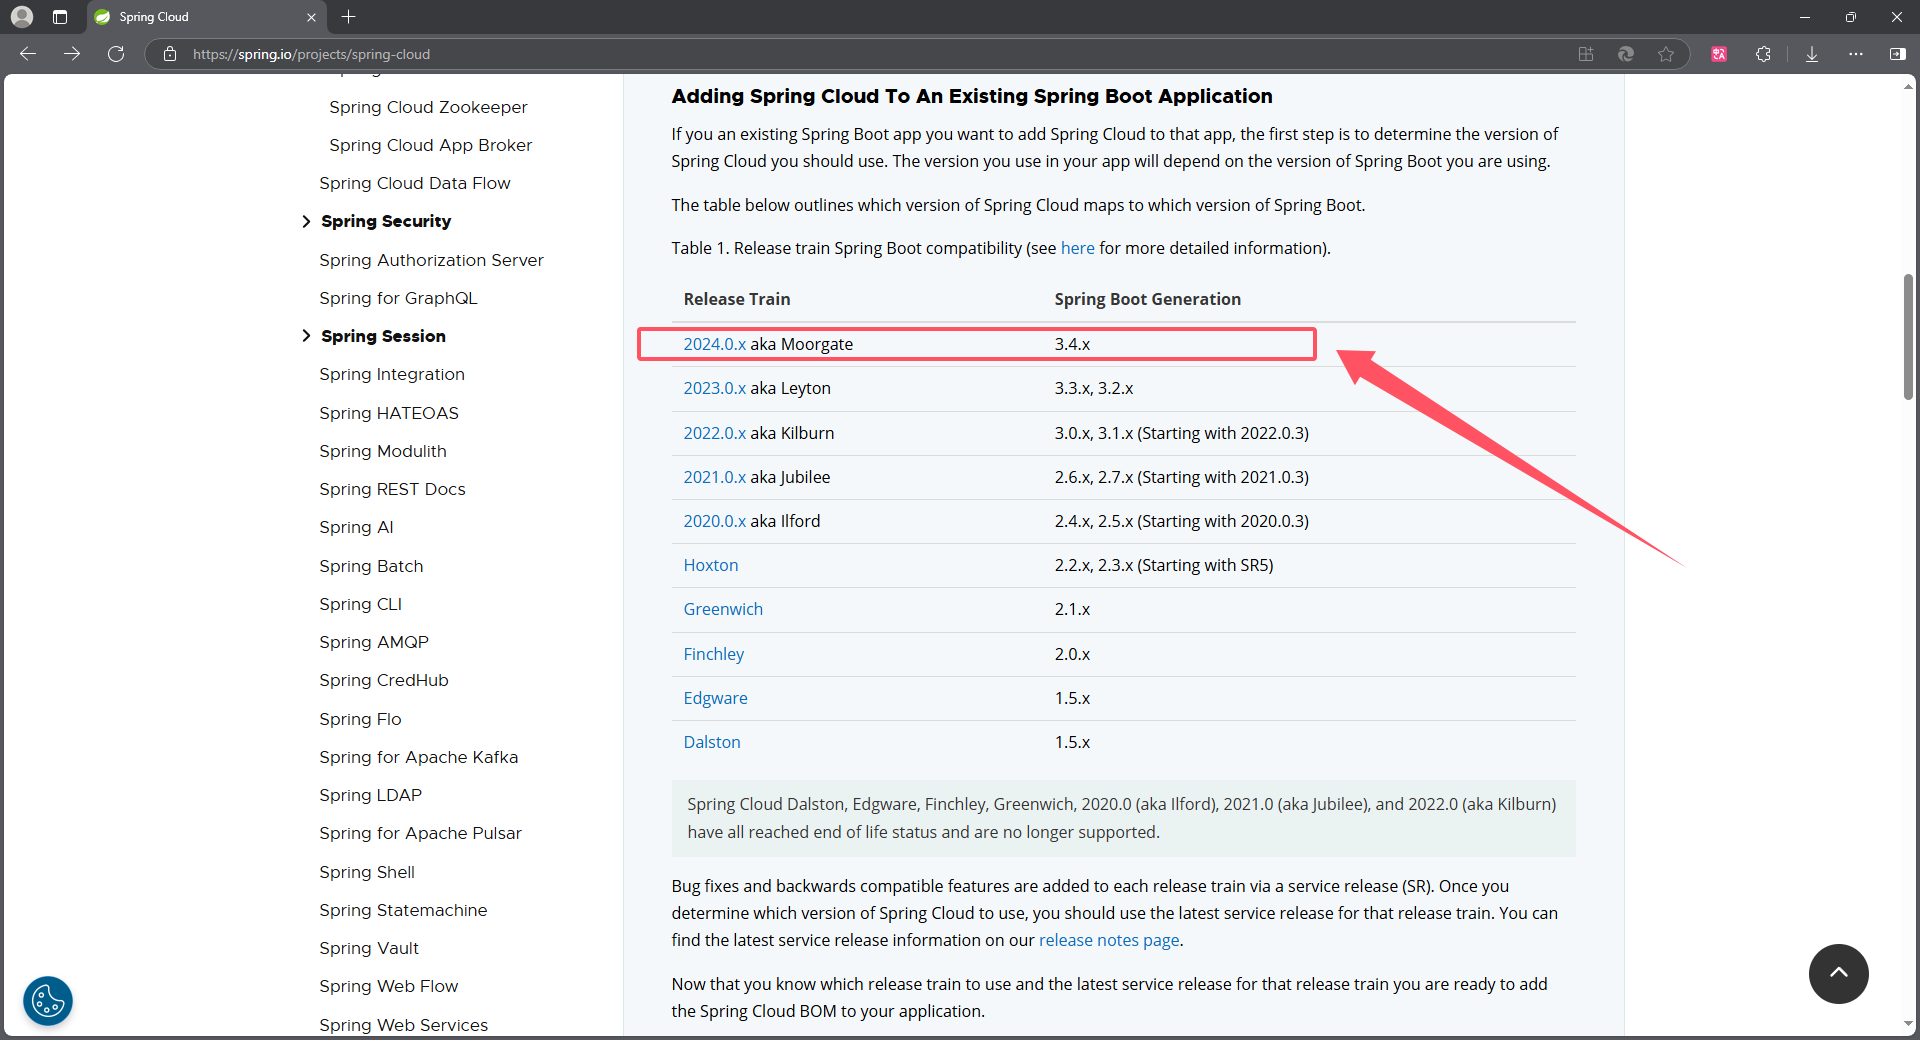Open the downloads icon
Viewport: 1920px width, 1040px height.
coord(1812,54)
